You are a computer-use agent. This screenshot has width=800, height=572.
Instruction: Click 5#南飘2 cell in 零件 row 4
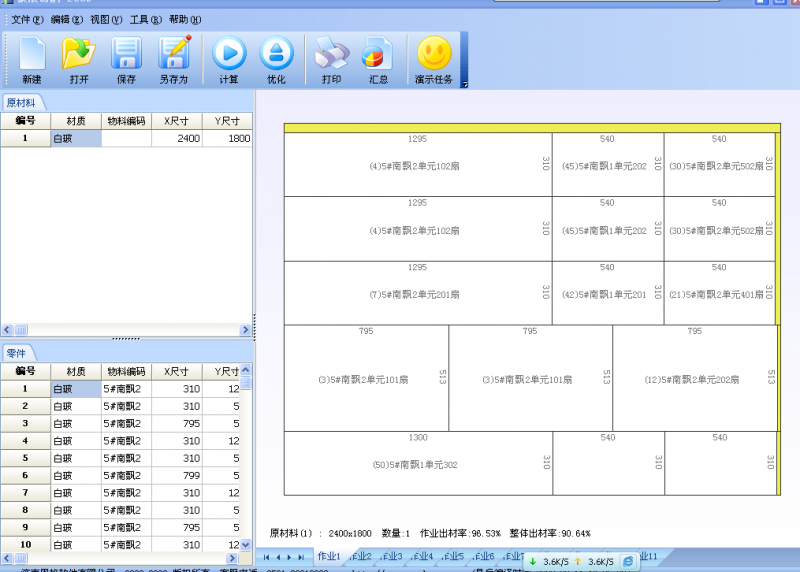click(x=126, y=441)
